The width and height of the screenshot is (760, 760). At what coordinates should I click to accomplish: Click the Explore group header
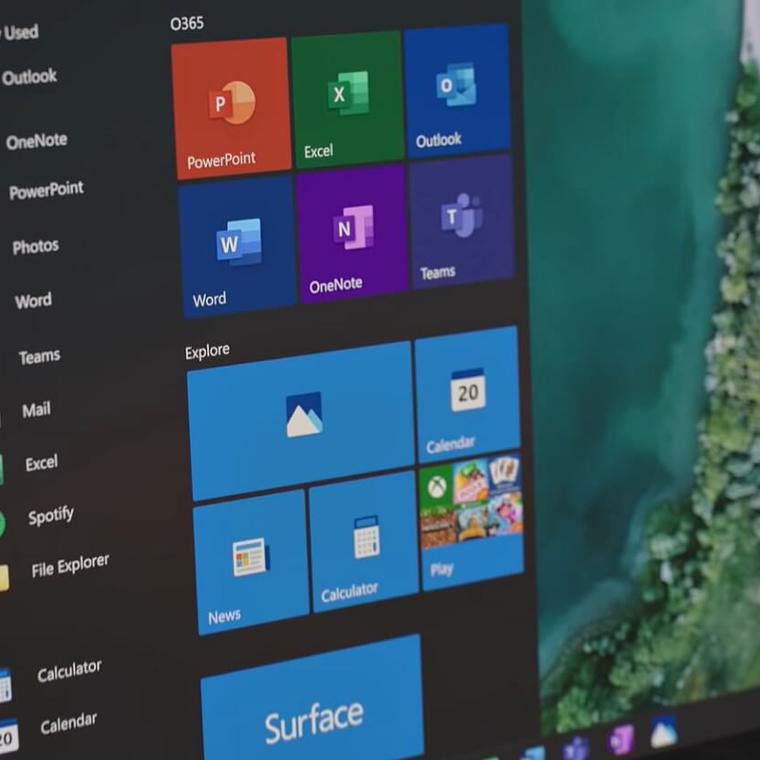coord(207,351)
